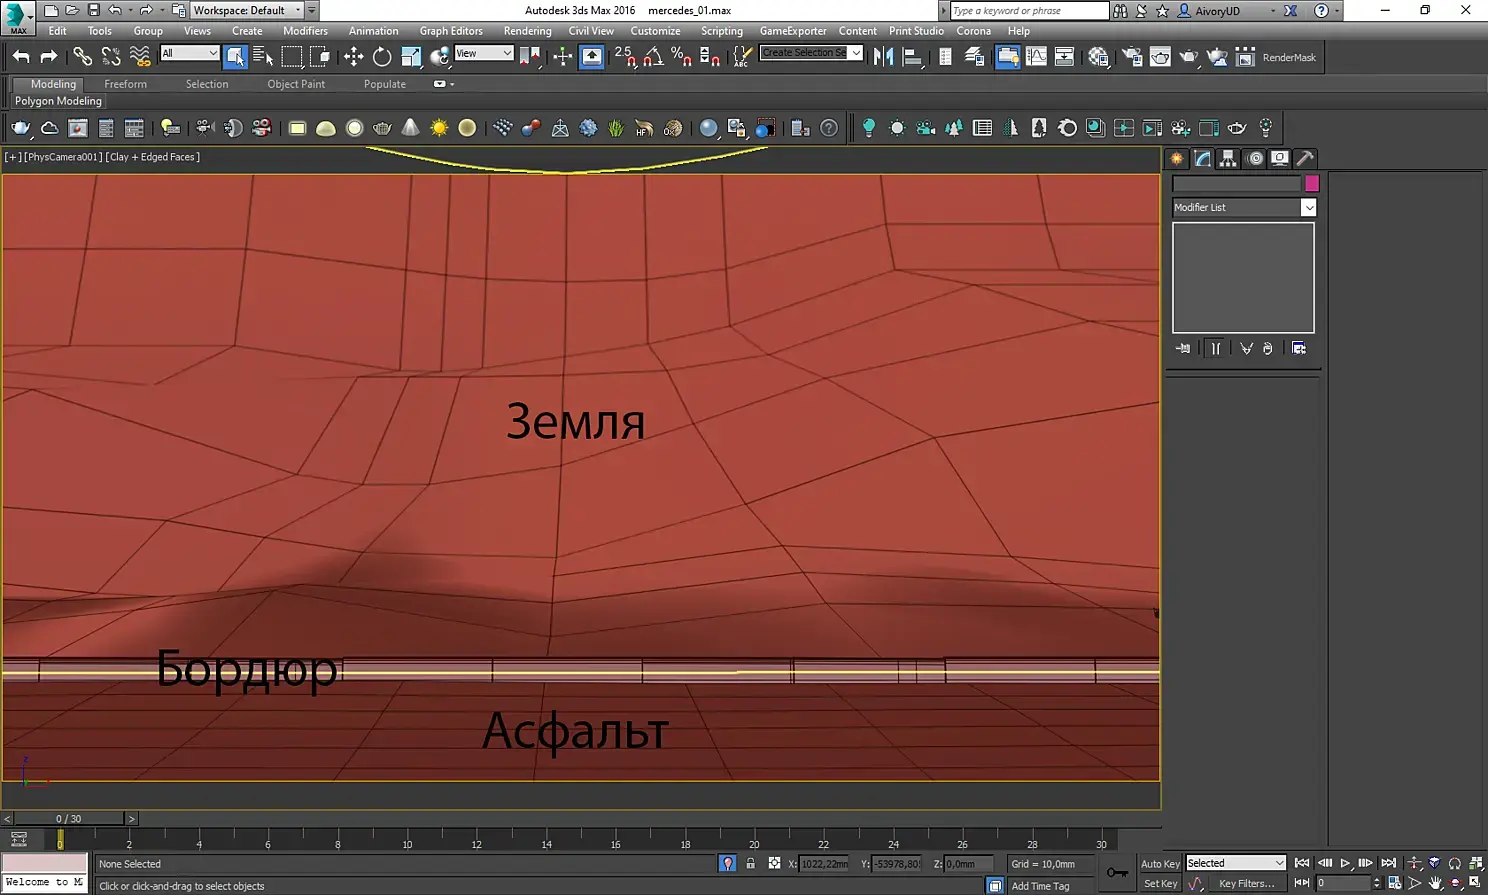The height and width of the screenshot is (895, 1488).
Task: Activate the Select and Move tool
Action: (x=353, y=57)
